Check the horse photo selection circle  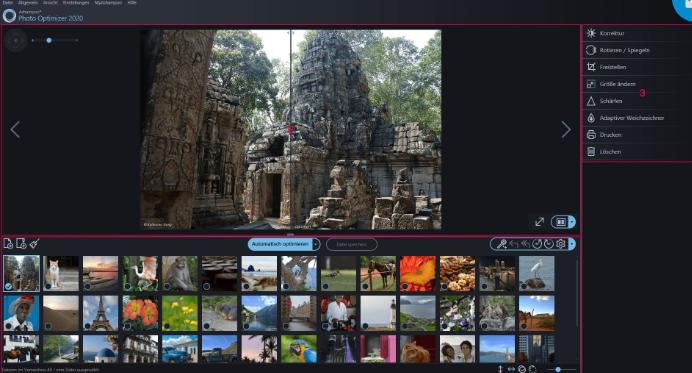tap(365, 286)
